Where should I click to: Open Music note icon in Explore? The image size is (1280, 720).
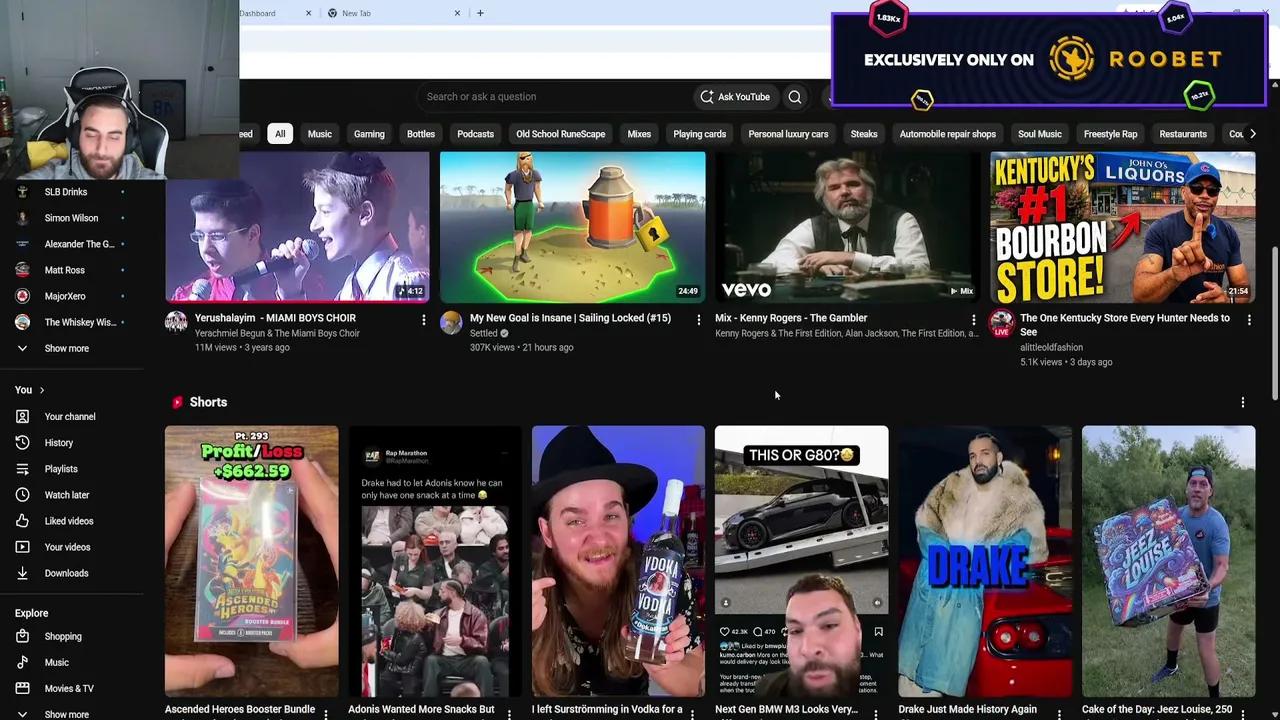(22, 662)
